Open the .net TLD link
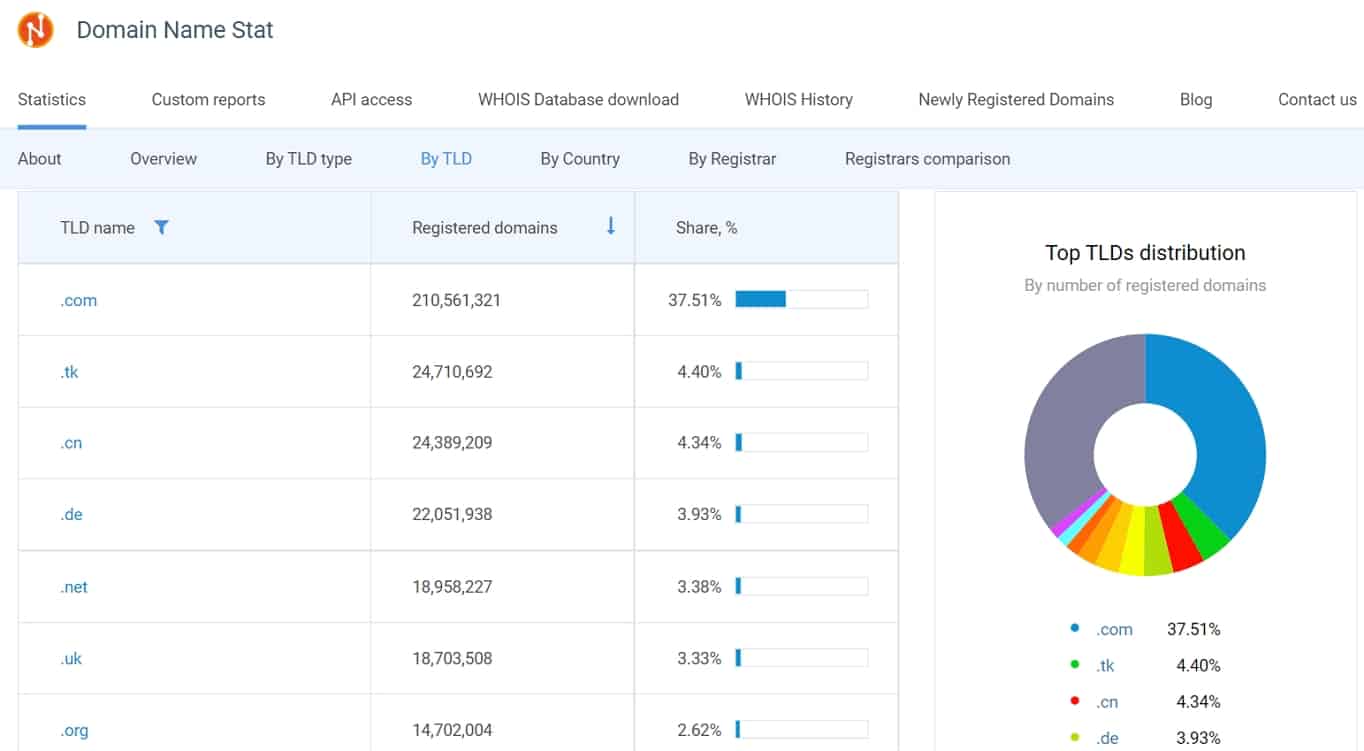 74,587
